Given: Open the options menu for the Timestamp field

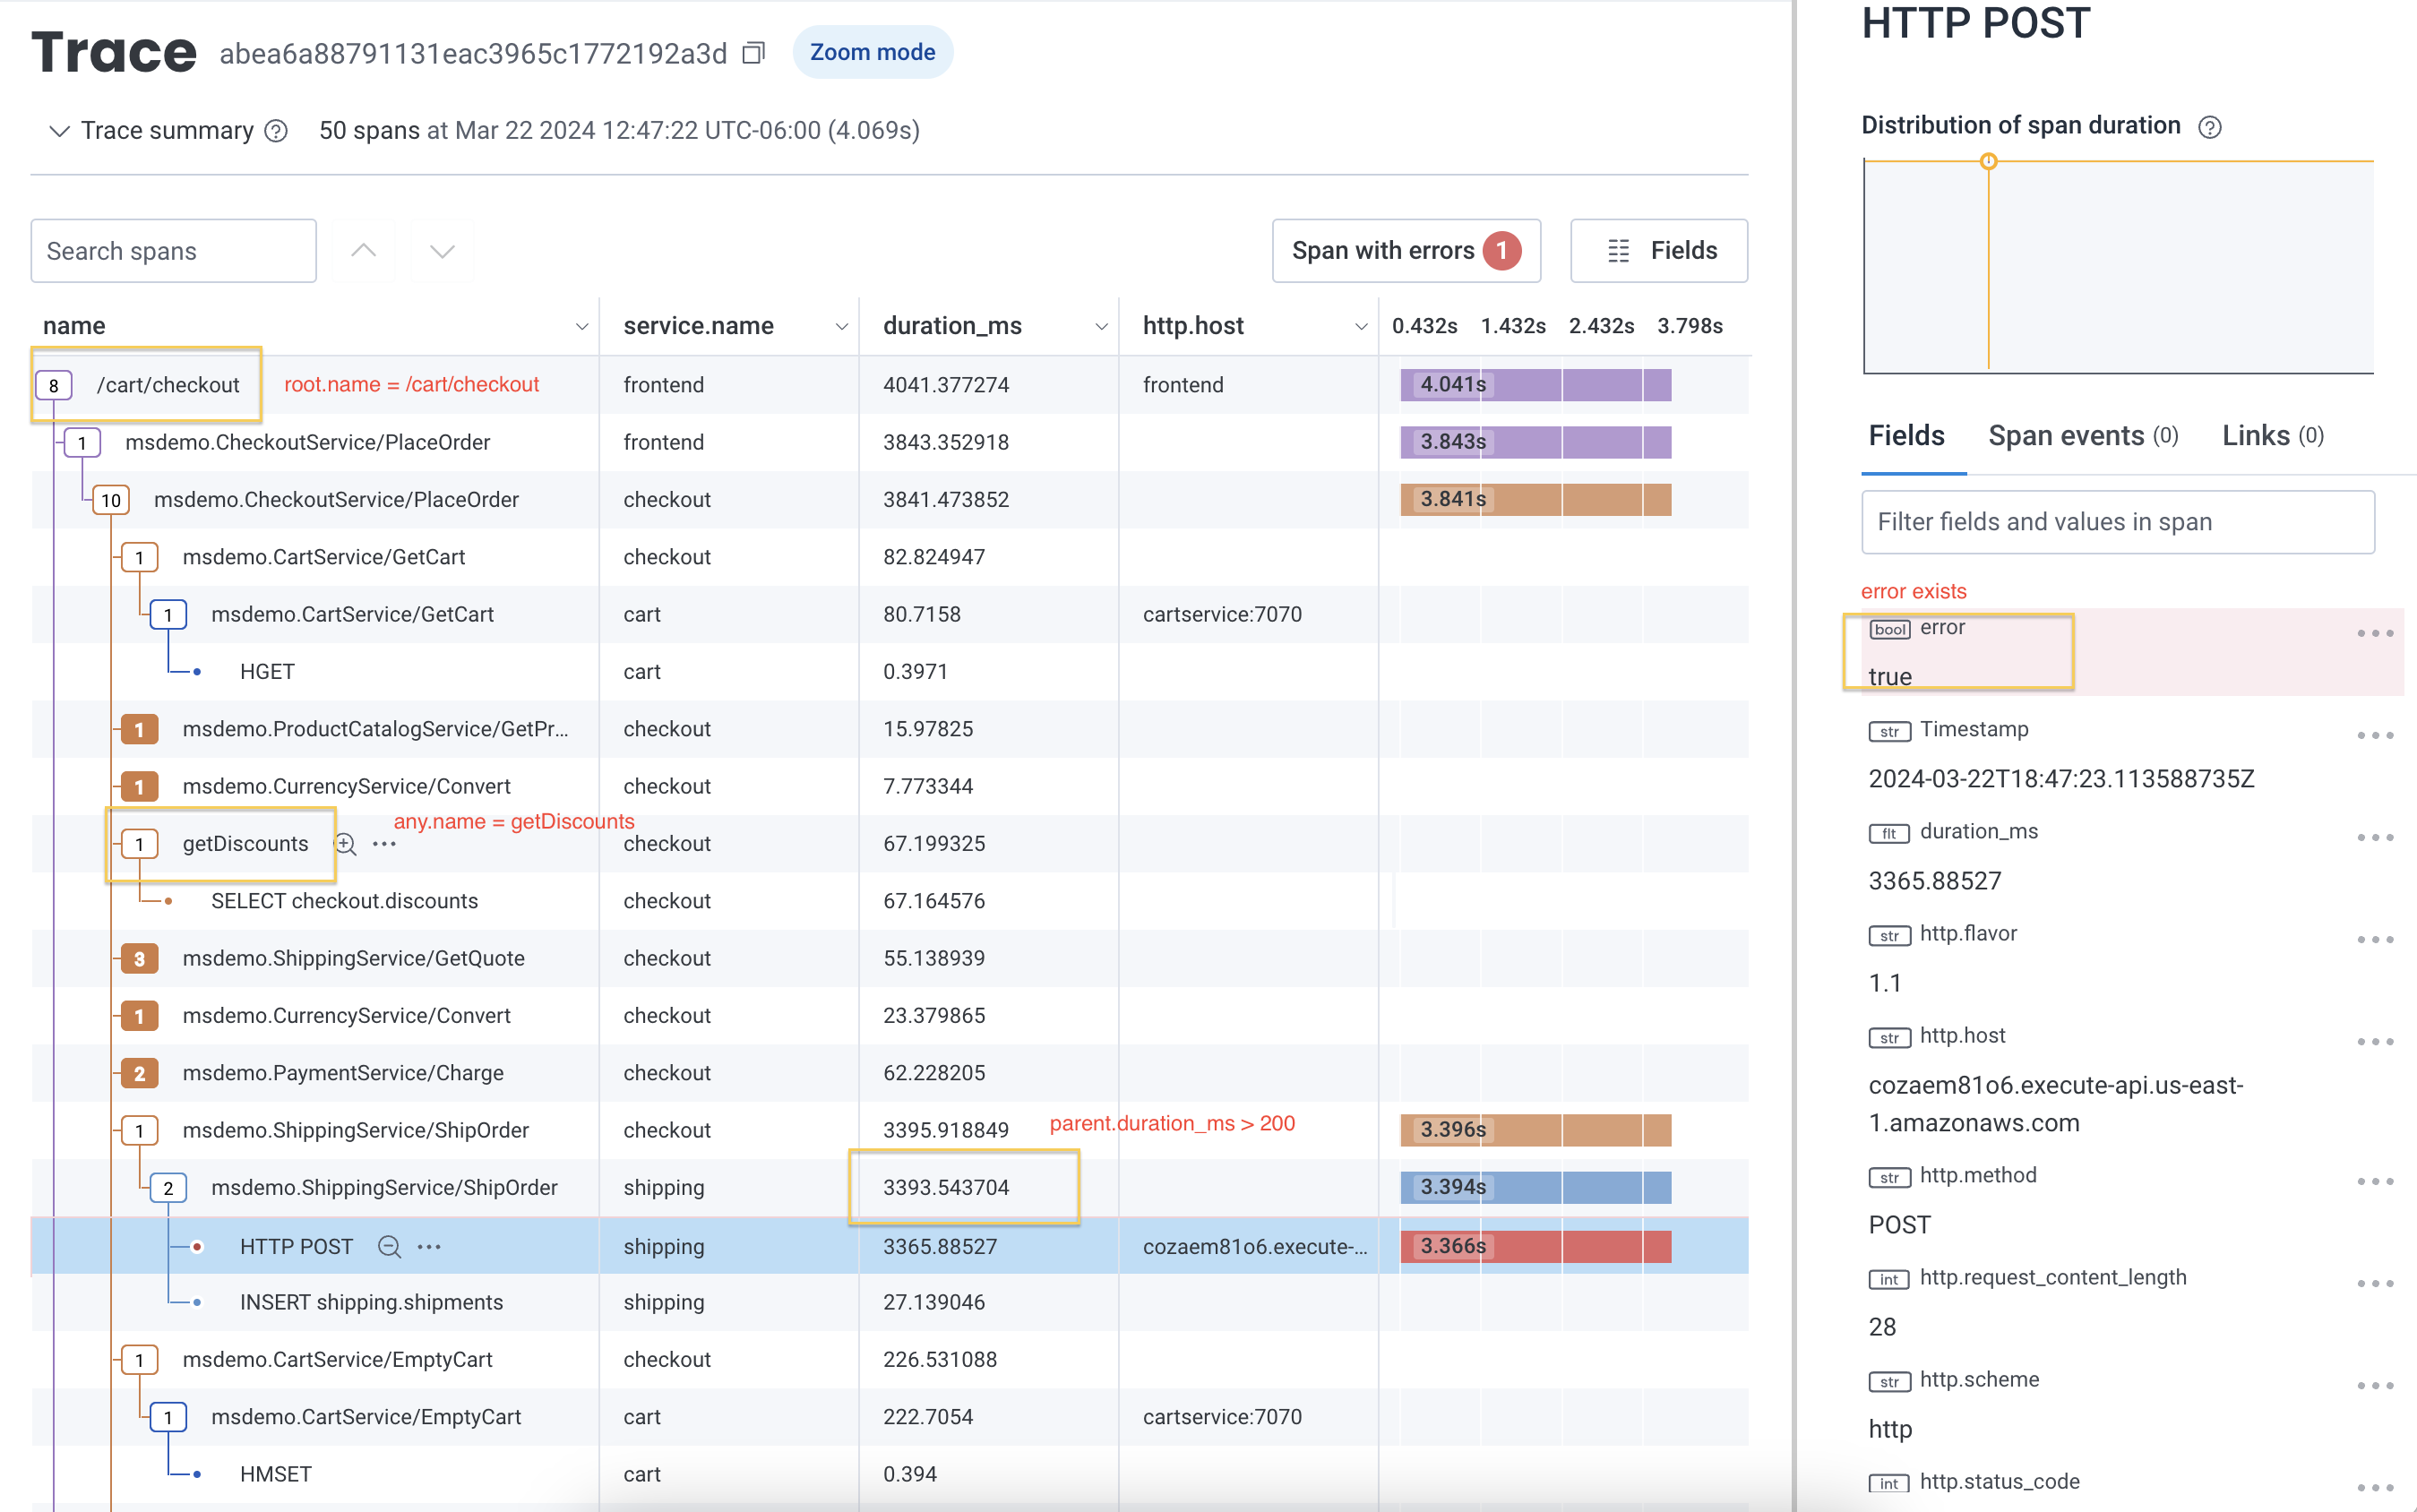Looking at the screenshot, I should click(2376, 735).
